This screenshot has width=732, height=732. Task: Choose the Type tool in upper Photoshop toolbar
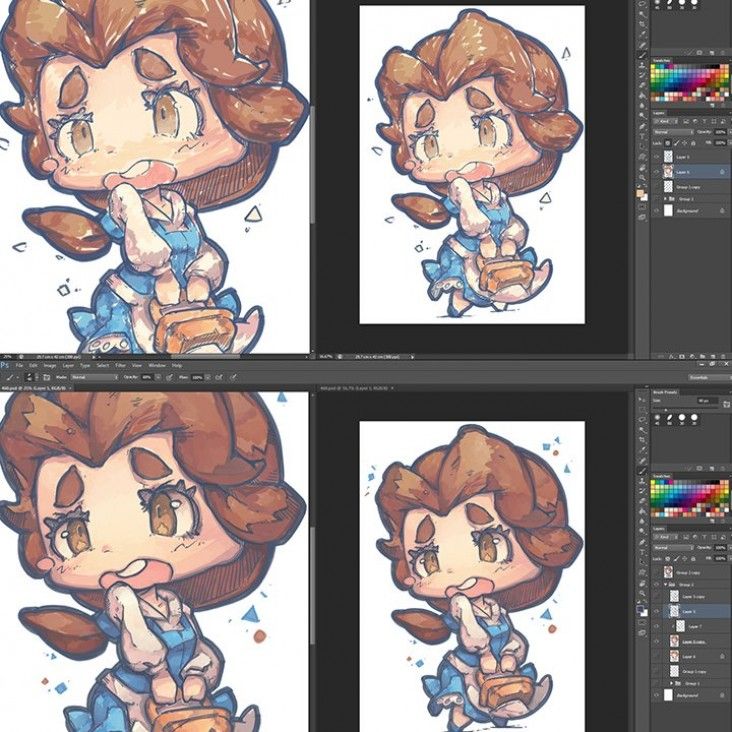(642, 136)
